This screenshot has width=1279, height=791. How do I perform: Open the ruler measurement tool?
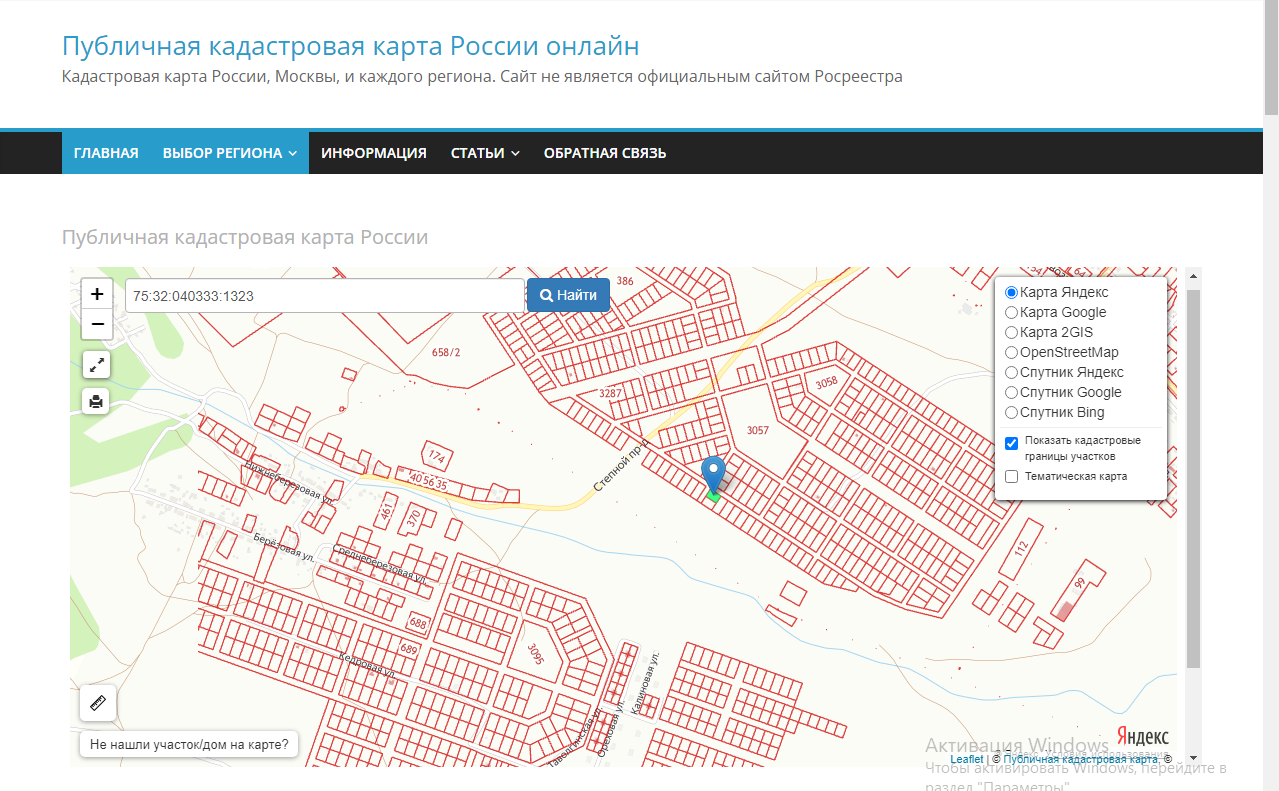click(x=98, y=703)
